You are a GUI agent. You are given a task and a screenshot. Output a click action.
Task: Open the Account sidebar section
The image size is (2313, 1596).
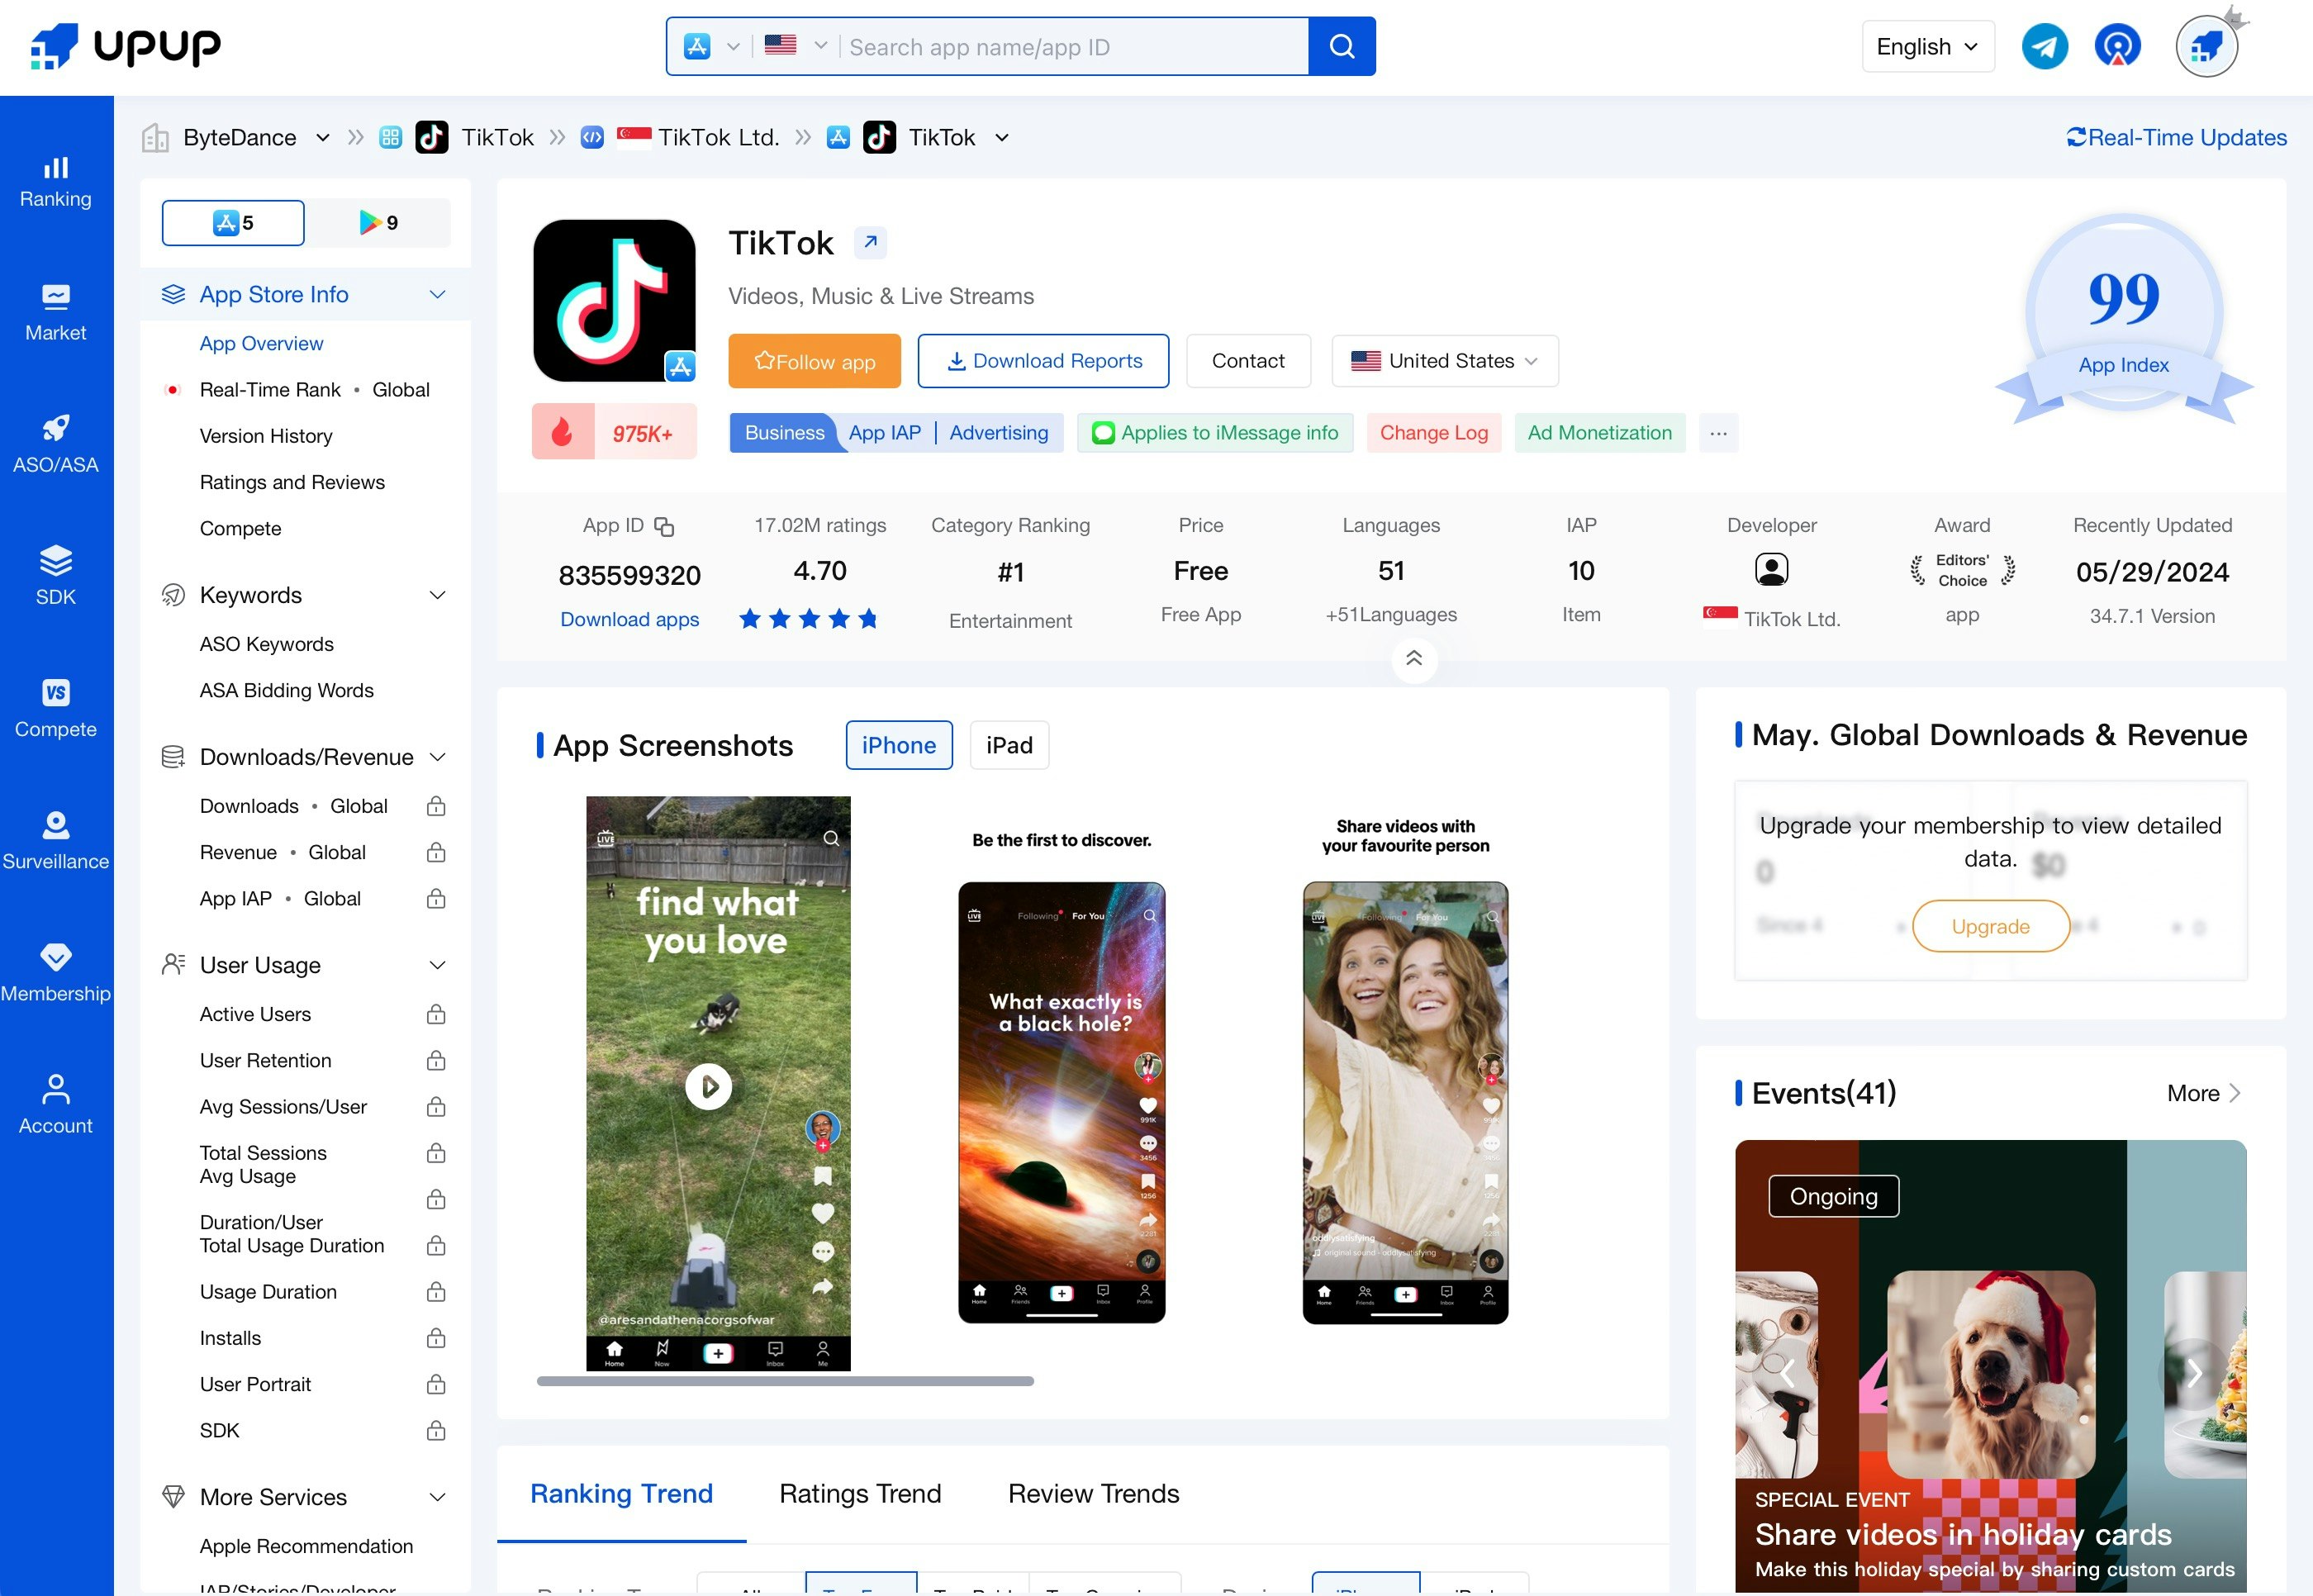[x=56, y=1106]
